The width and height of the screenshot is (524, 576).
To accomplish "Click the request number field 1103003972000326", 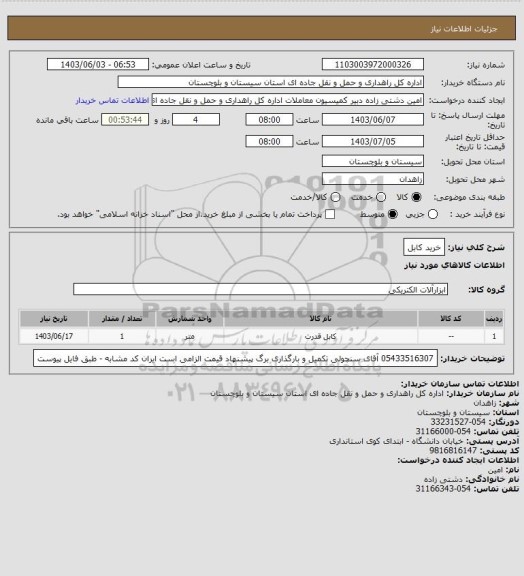I will pyautogui.click(x=373, y=64).
